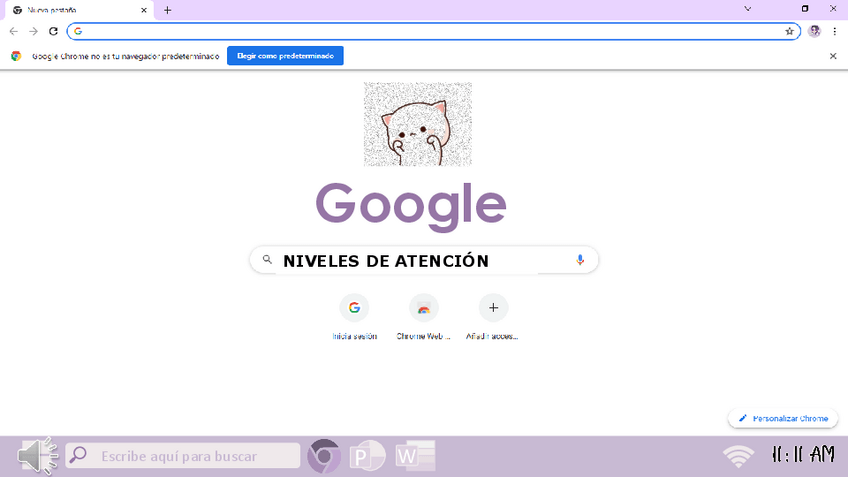Screen dimensions: 848x477
Task: Close the Nueva pestaña tab
Action: pos(144,10)
